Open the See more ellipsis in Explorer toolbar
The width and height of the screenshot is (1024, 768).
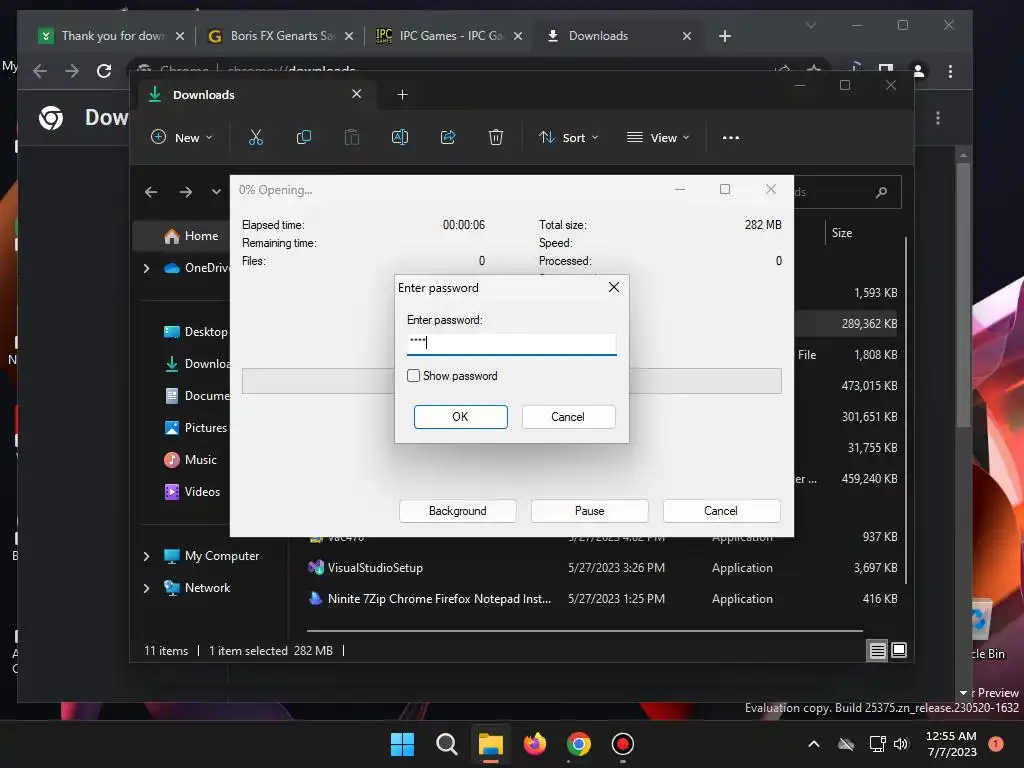tap(731, 138)
